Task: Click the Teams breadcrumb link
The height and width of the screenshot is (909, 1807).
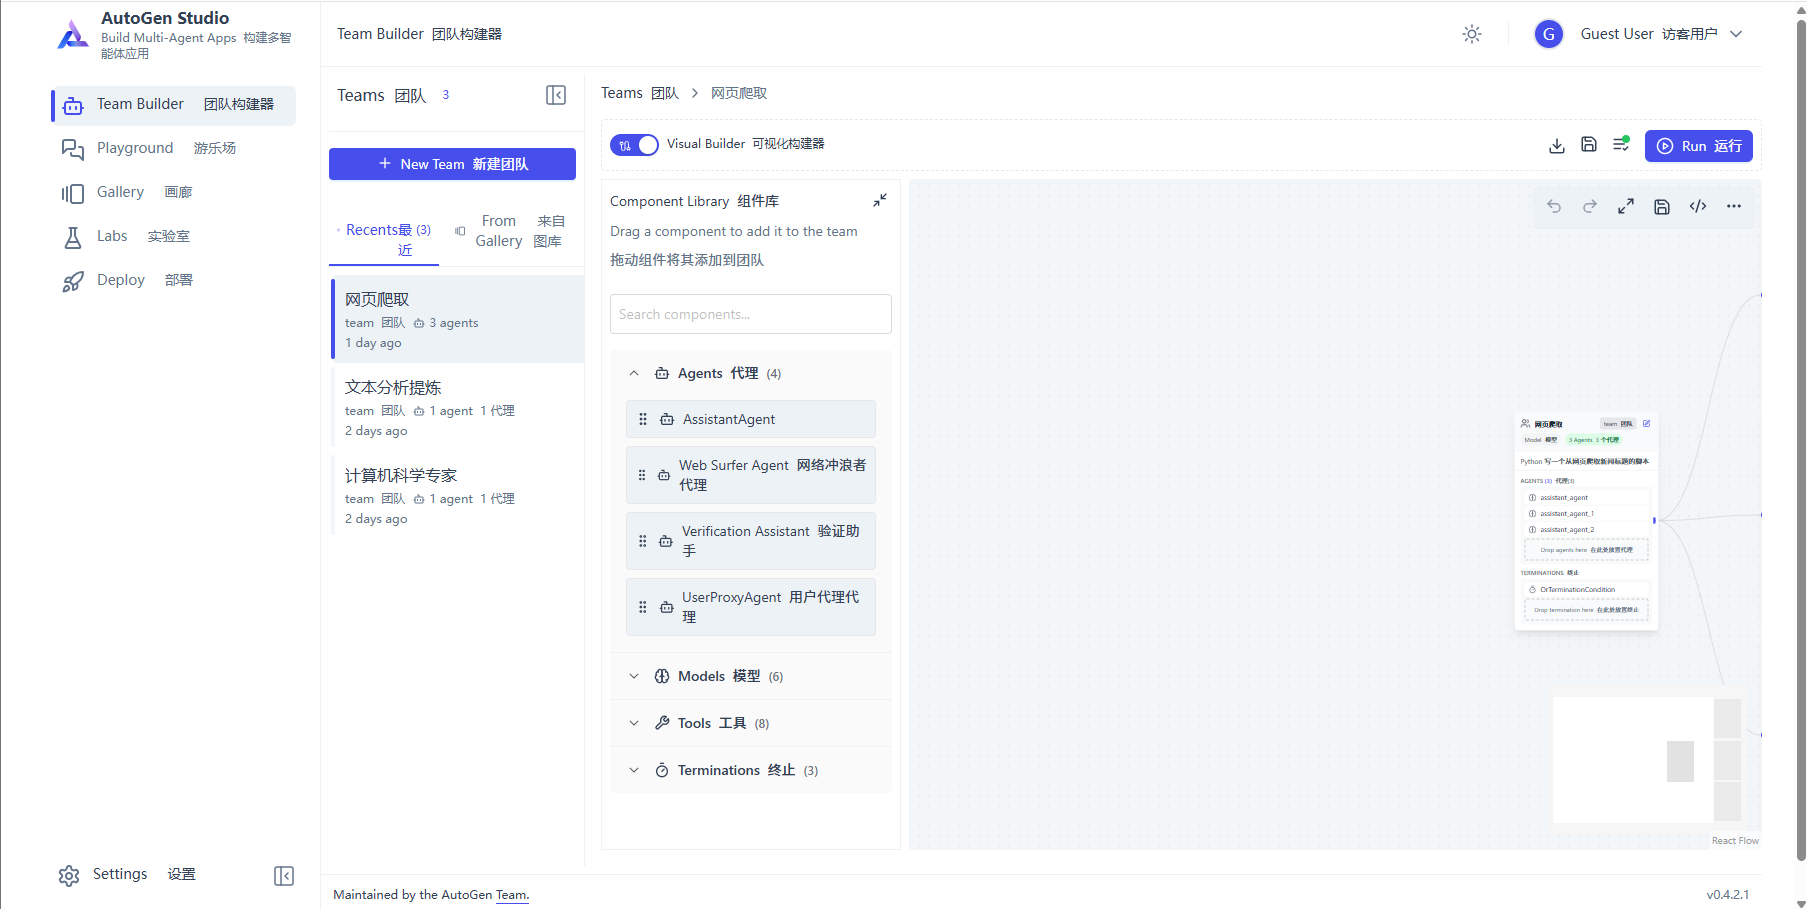Action: coord(640,93)
